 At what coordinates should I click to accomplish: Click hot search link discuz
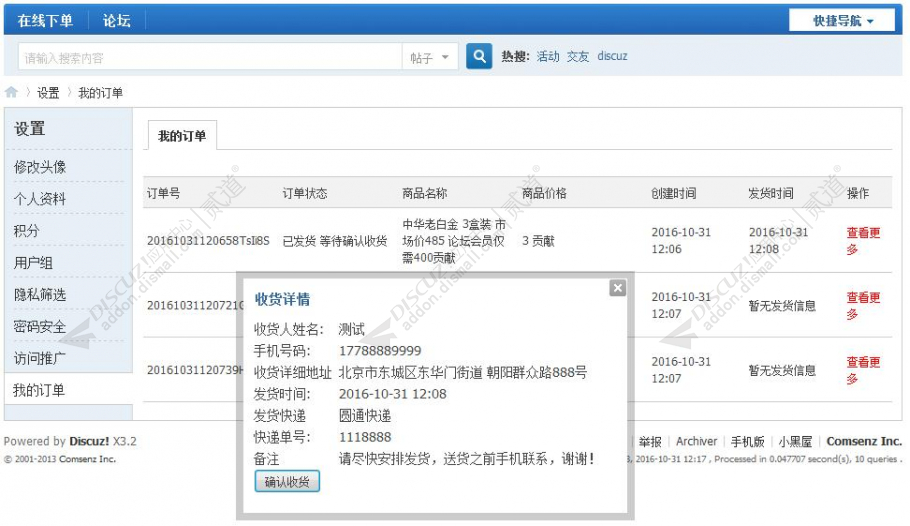(612, 56)
